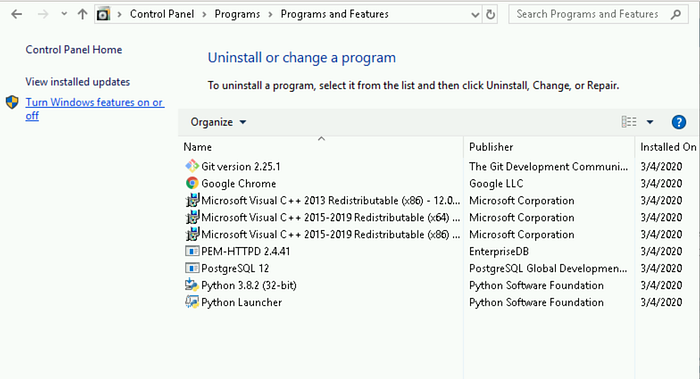Select Git version 2.25.1 entry
Viewport: 700px width, 379px height.
pyautogui.click(x=241, y=167)
